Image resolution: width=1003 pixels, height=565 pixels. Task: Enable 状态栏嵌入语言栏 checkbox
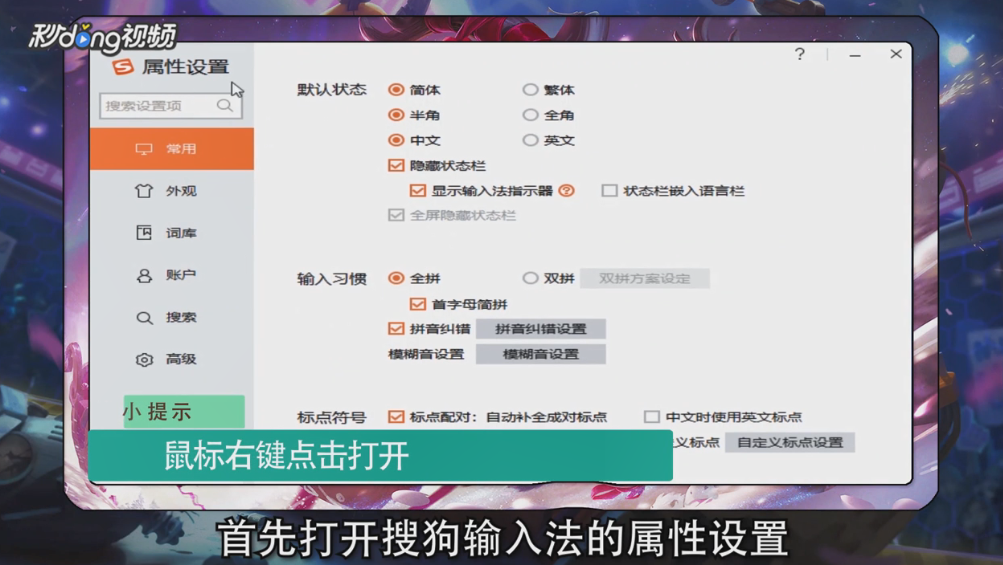pos(609,191)
